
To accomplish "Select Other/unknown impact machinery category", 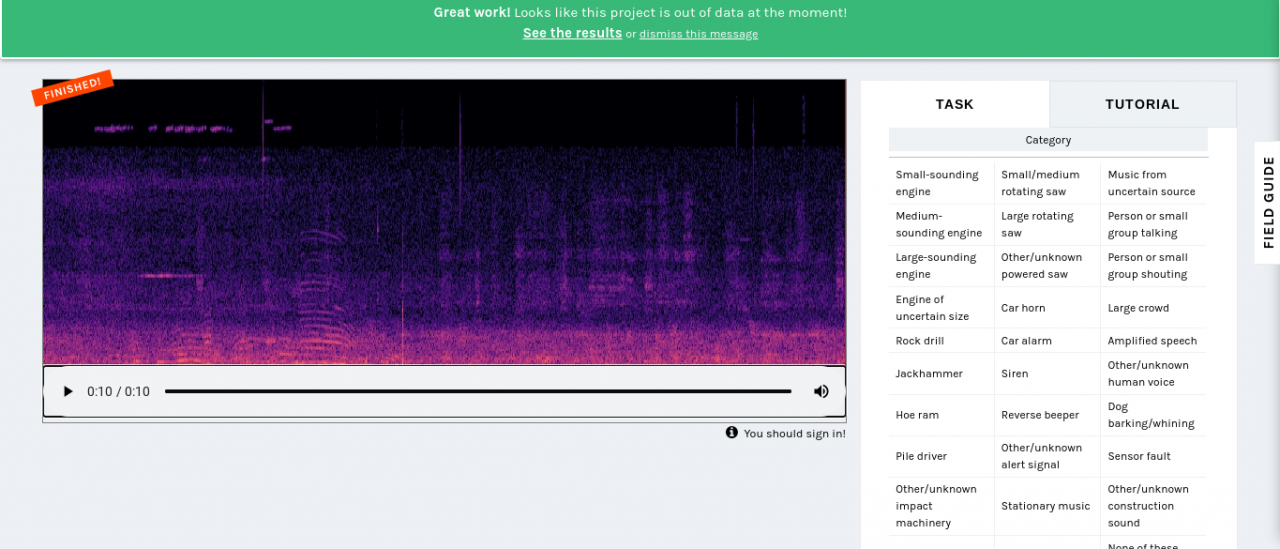I will coord(941,506).
